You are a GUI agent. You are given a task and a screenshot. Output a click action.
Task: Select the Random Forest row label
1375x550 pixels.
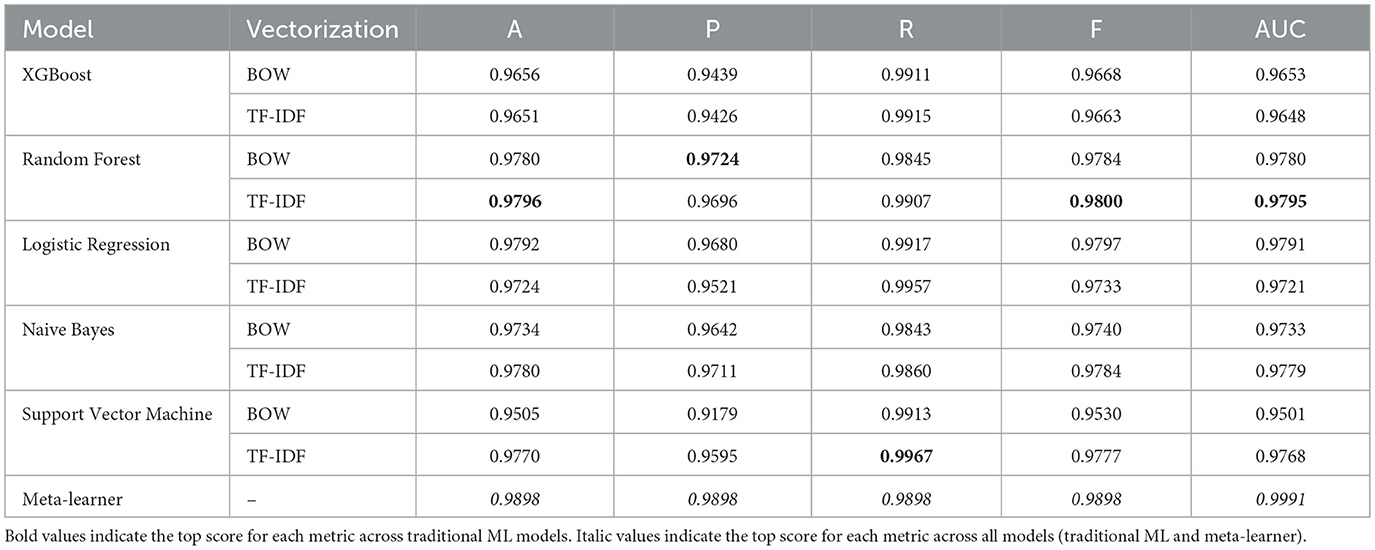pos(82,159)
